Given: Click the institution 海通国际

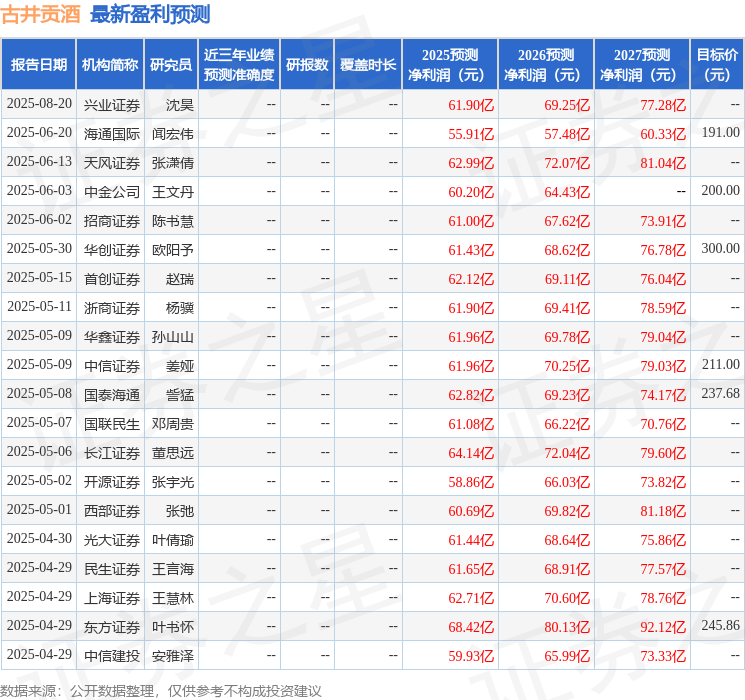Looking at the screenshot, I should click(112, 134).
